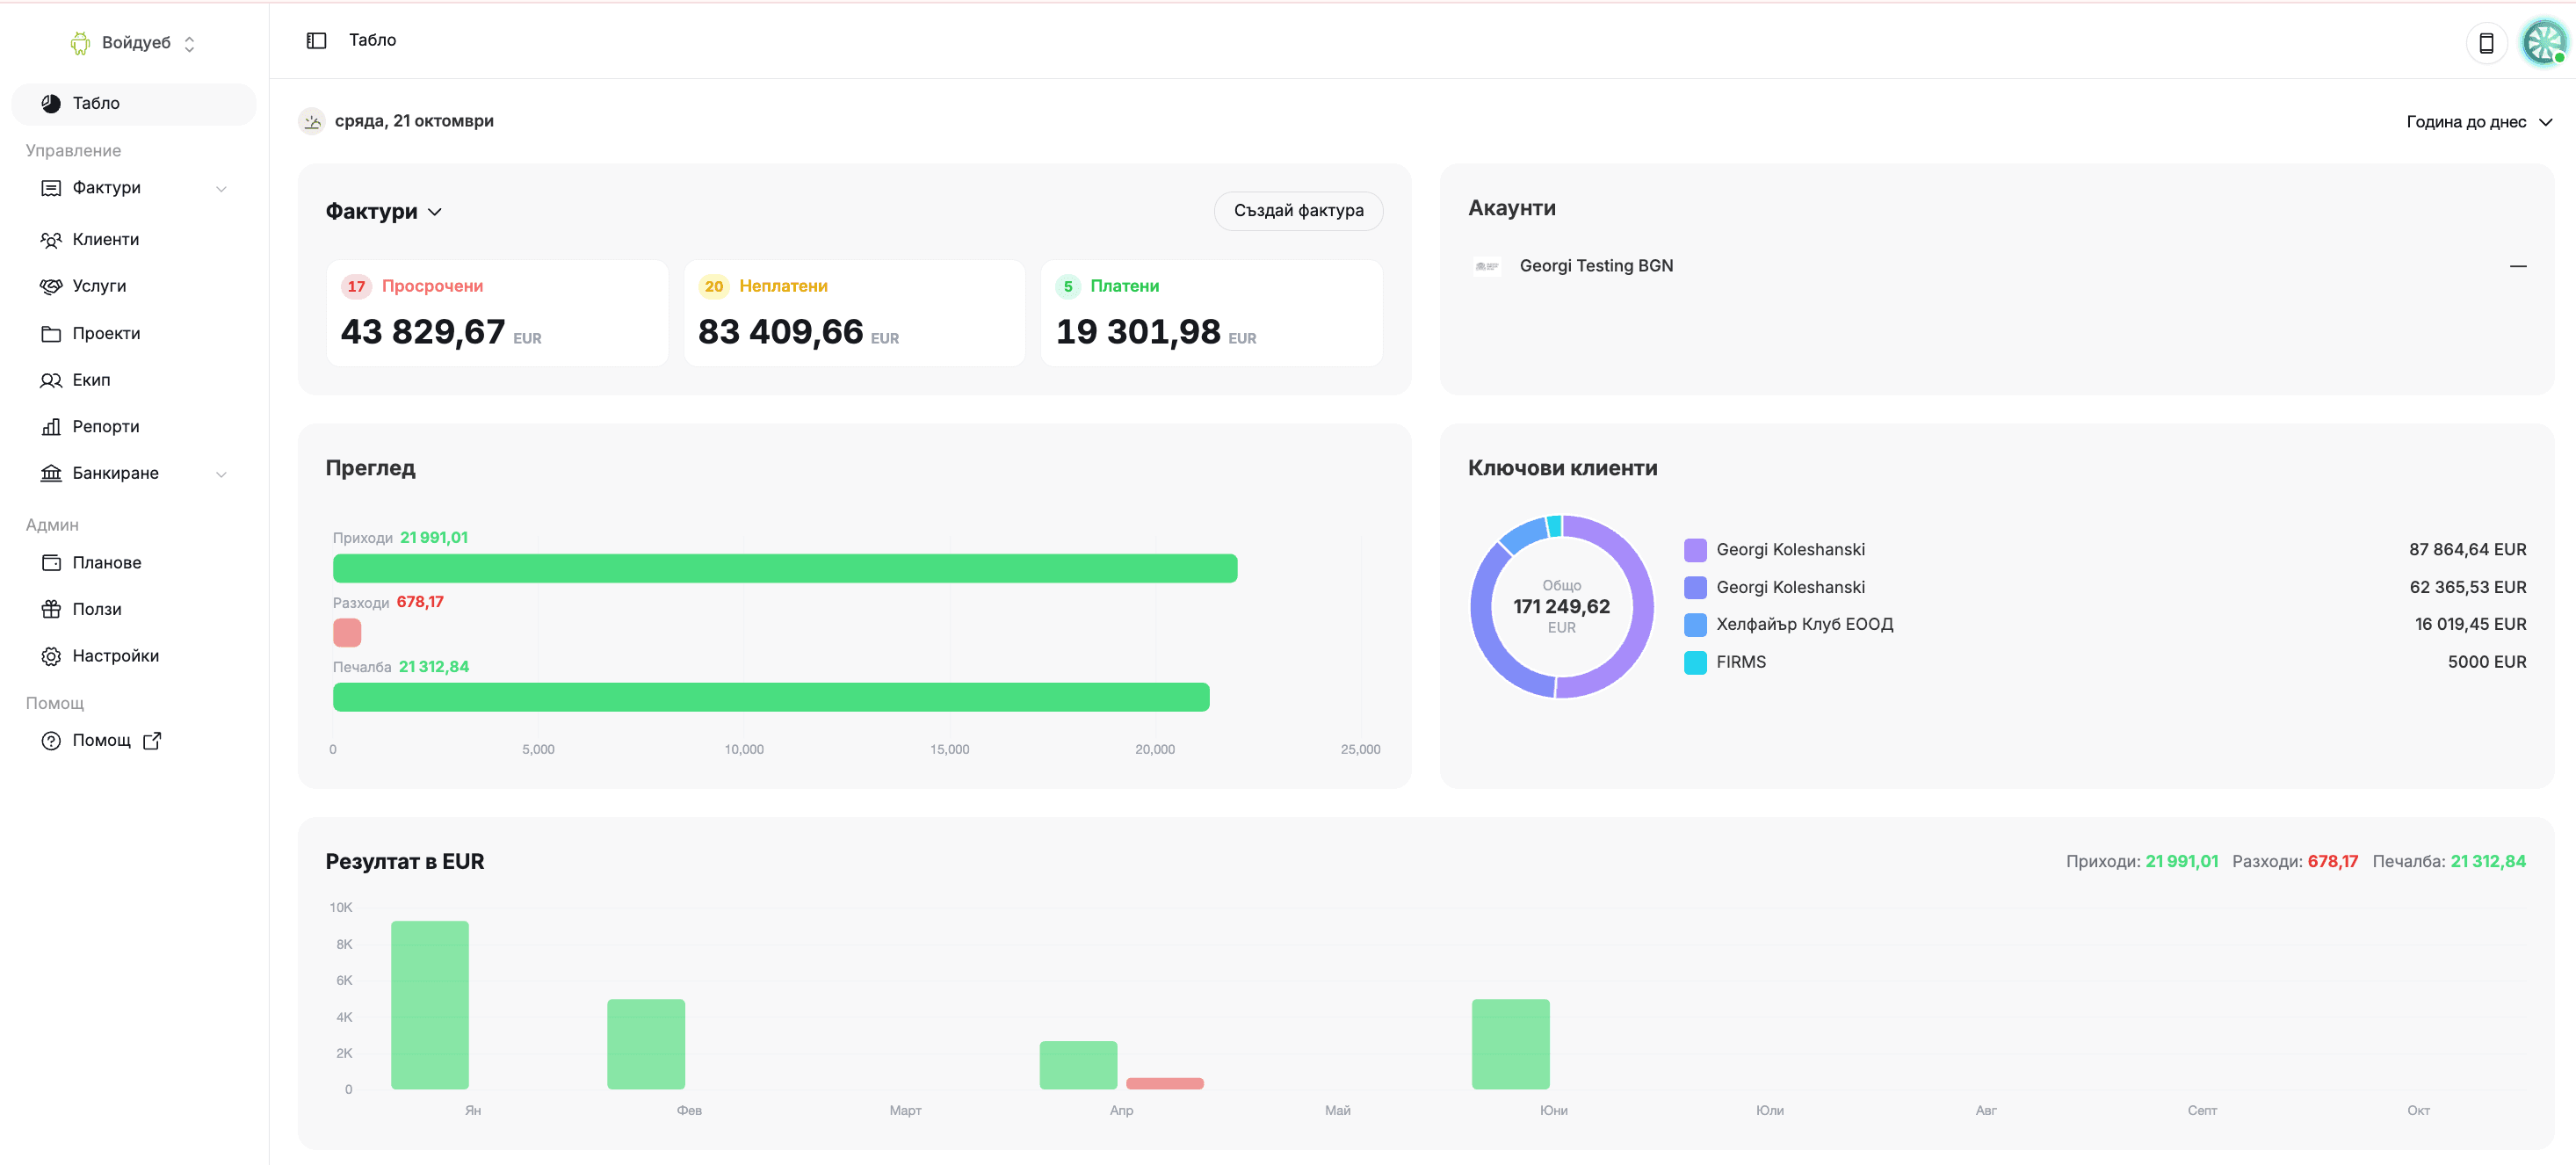Collapse the Georgi Testing BGN account row
2576x1165 pixels.
tap(2517, 266)
